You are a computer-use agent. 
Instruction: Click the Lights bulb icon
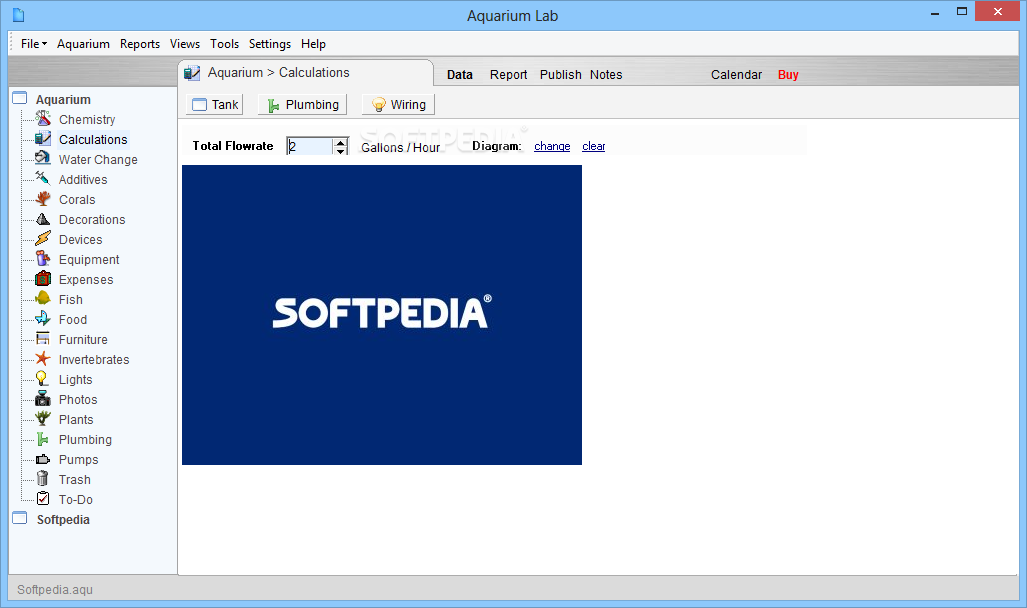(x=43, y=379)
